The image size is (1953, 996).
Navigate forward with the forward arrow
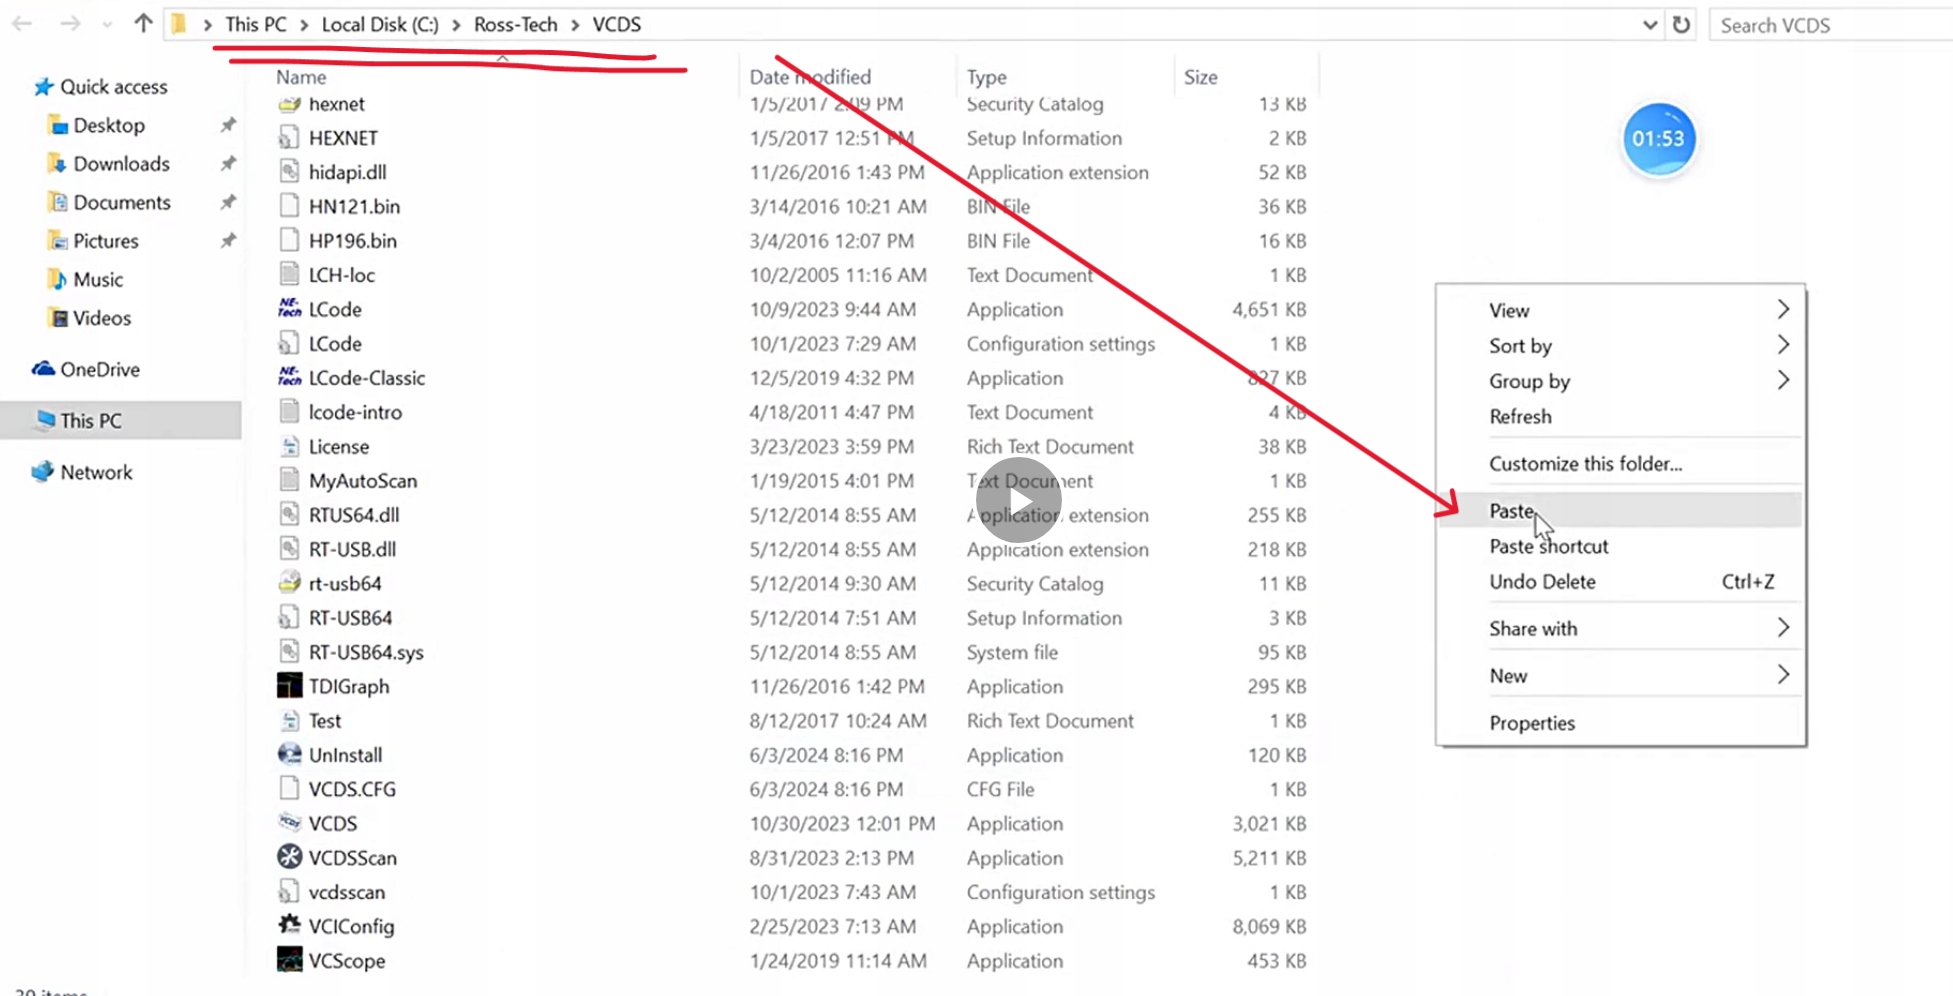point(70,23)
